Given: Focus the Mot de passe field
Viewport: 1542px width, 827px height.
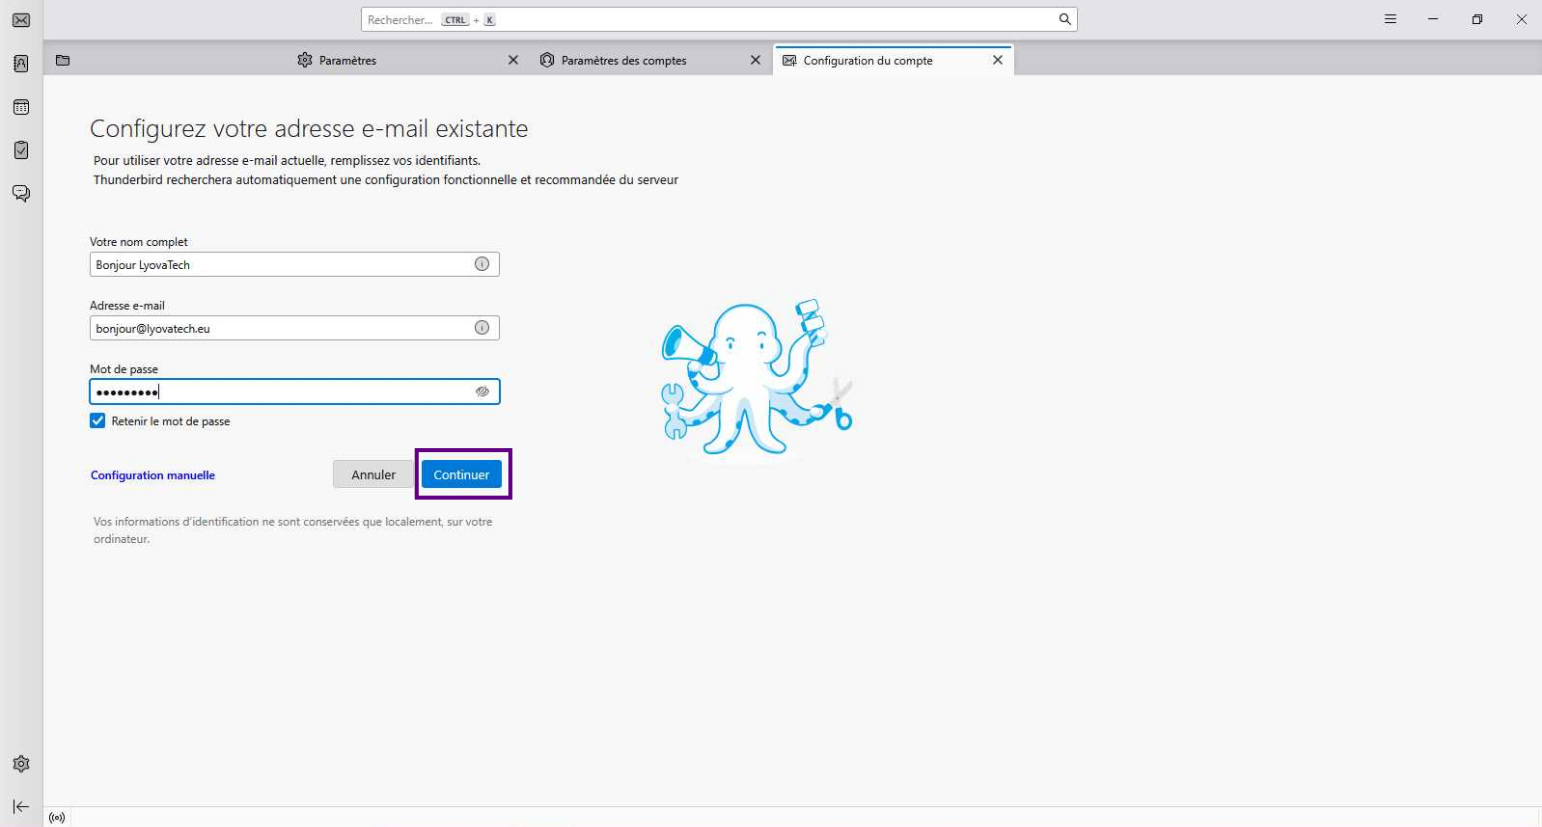Looking at the screenshot, I should pyautogui.click(x=294, y=392).
